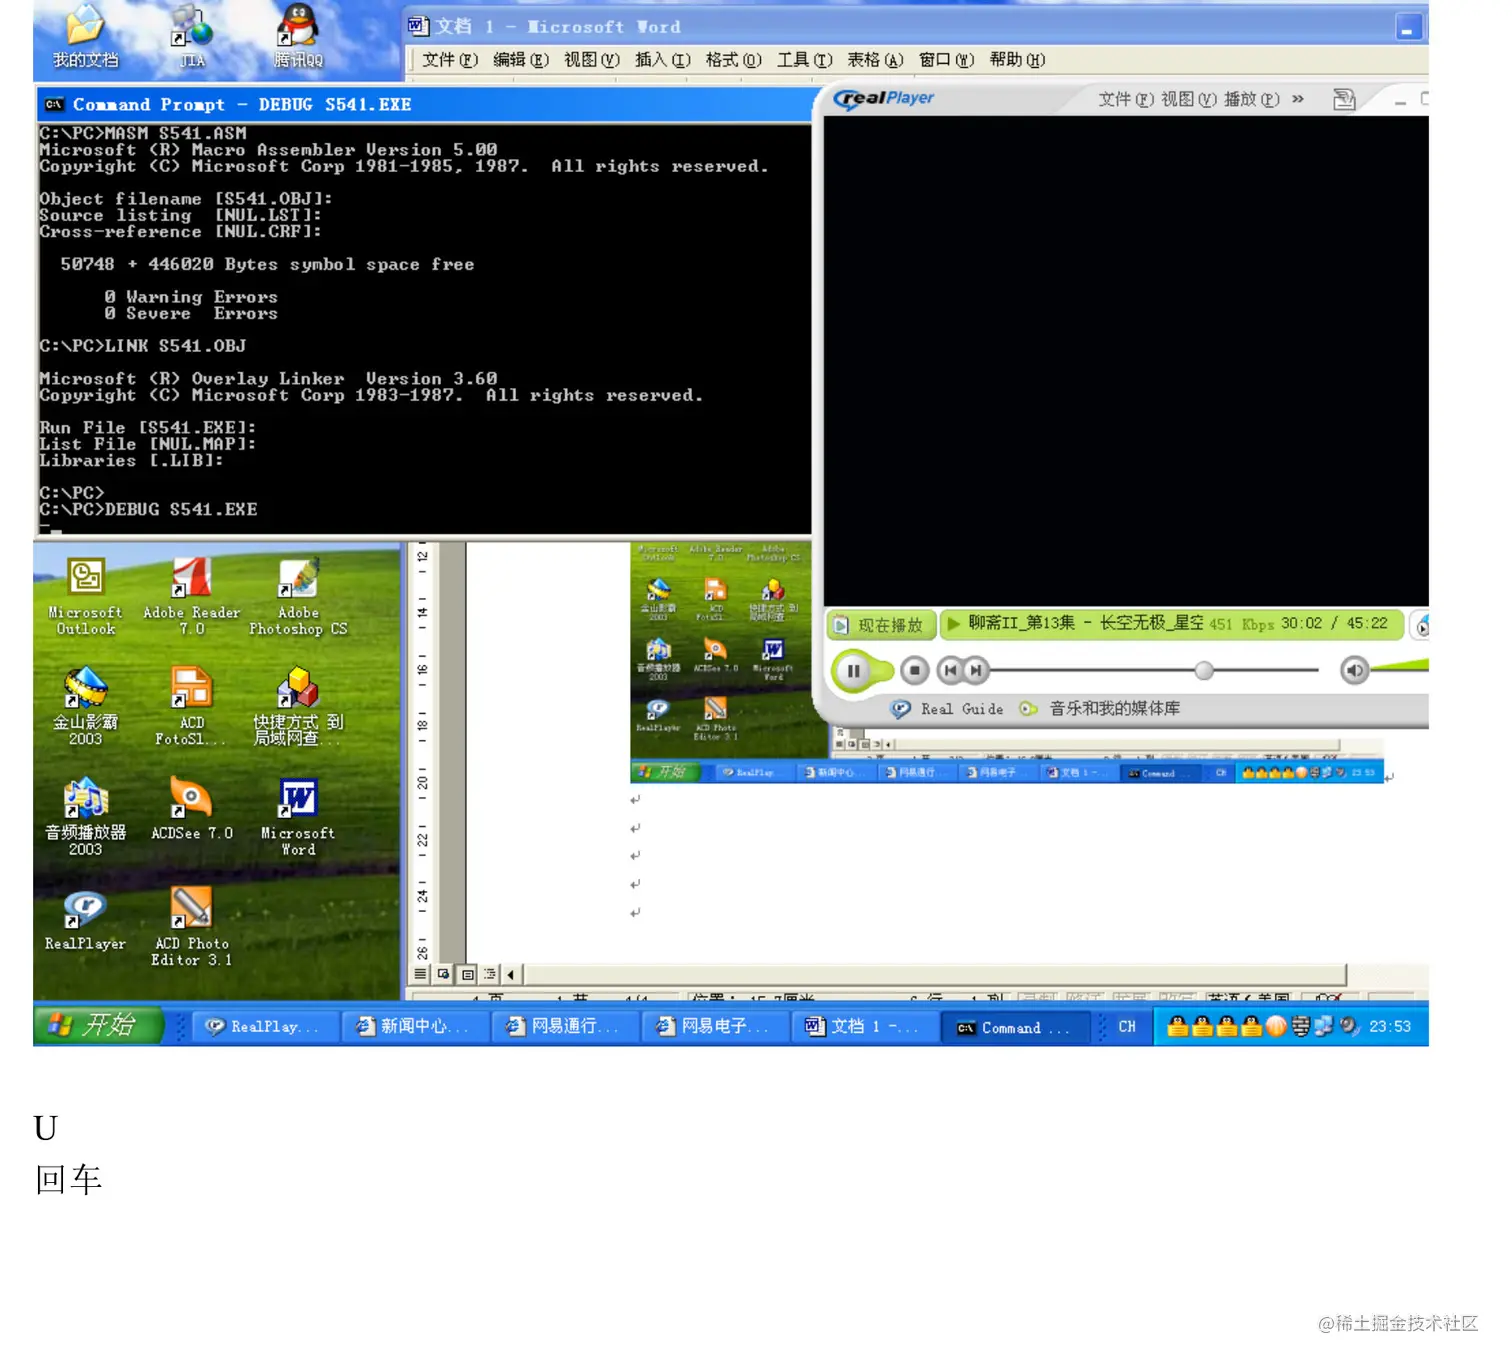Open the Word 工具 menu

point(805,60)
